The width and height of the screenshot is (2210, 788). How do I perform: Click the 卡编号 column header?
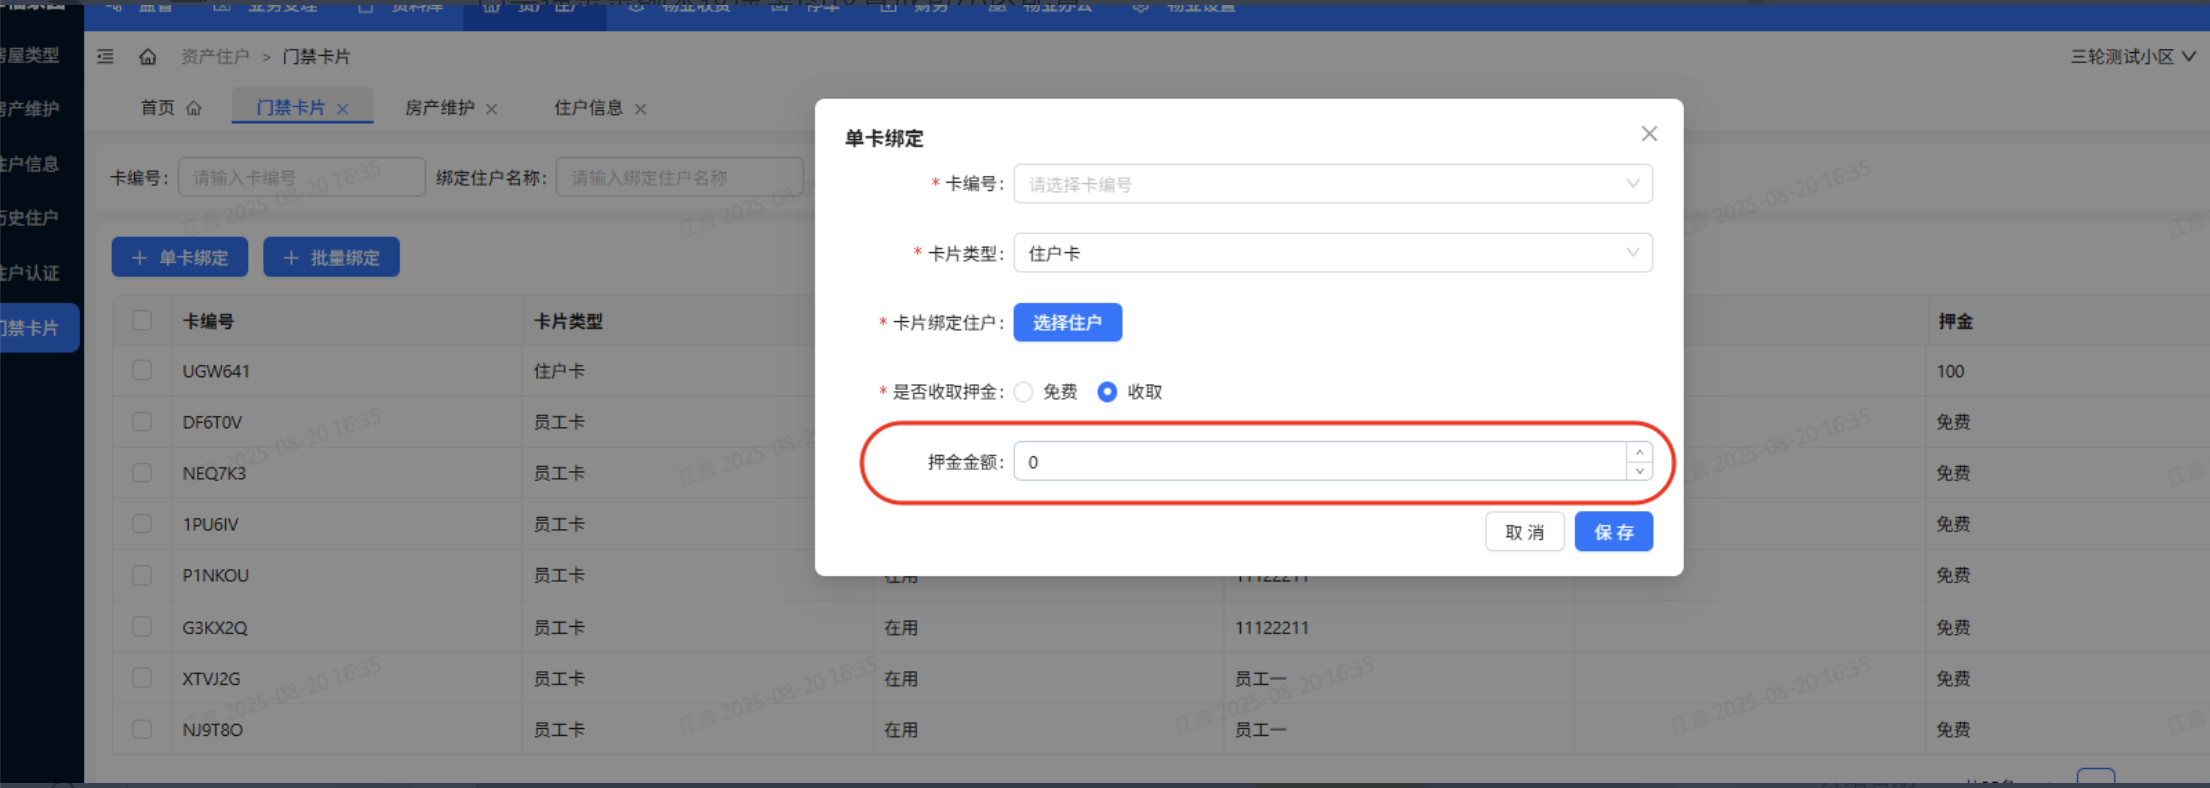(x=208, y=321)
